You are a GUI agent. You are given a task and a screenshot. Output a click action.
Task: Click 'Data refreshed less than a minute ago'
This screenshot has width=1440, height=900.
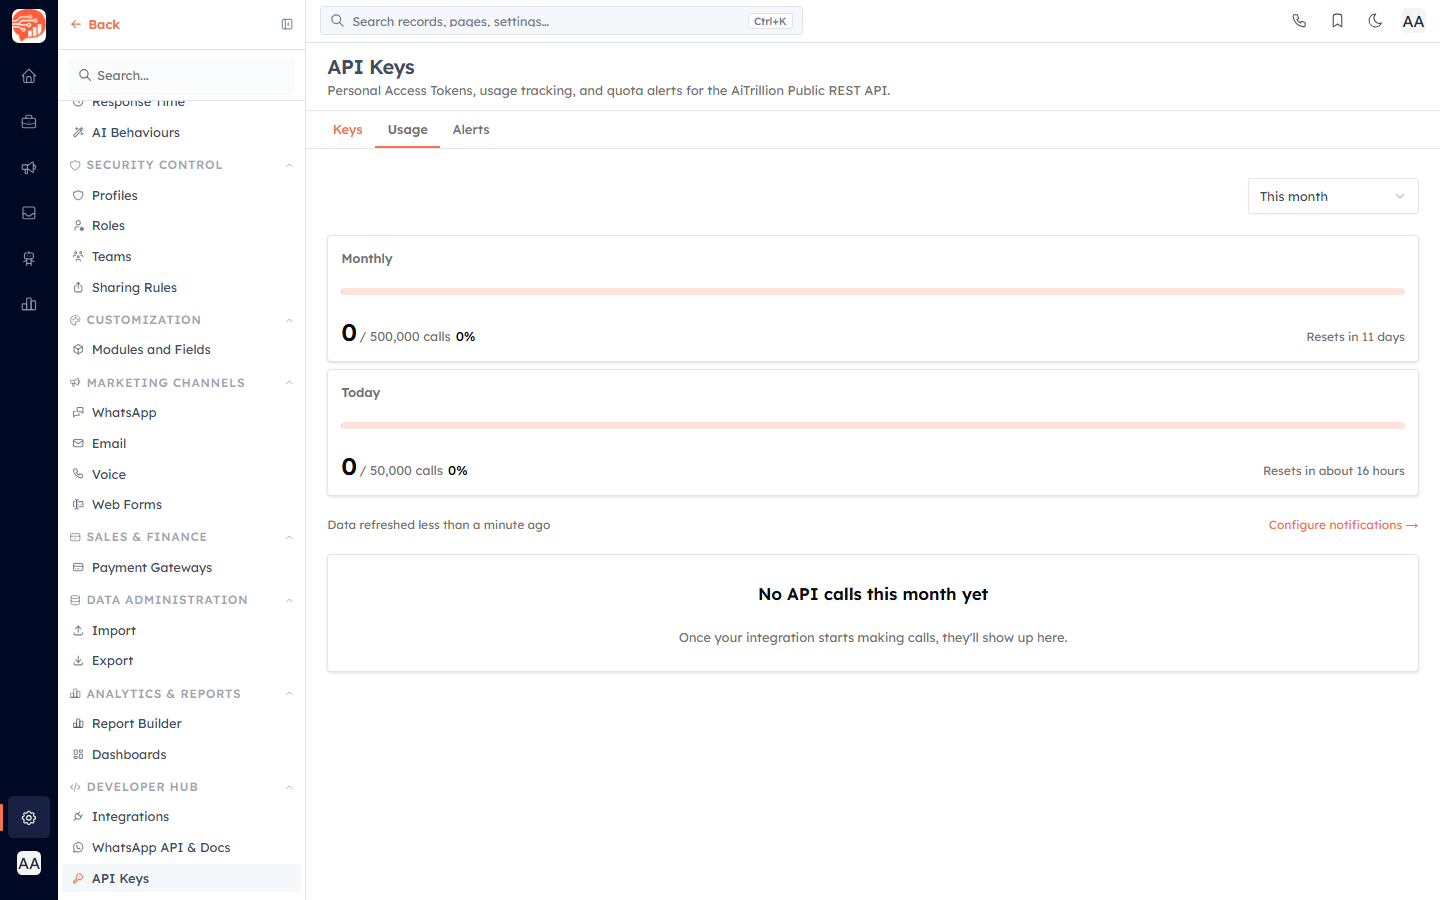439,525
